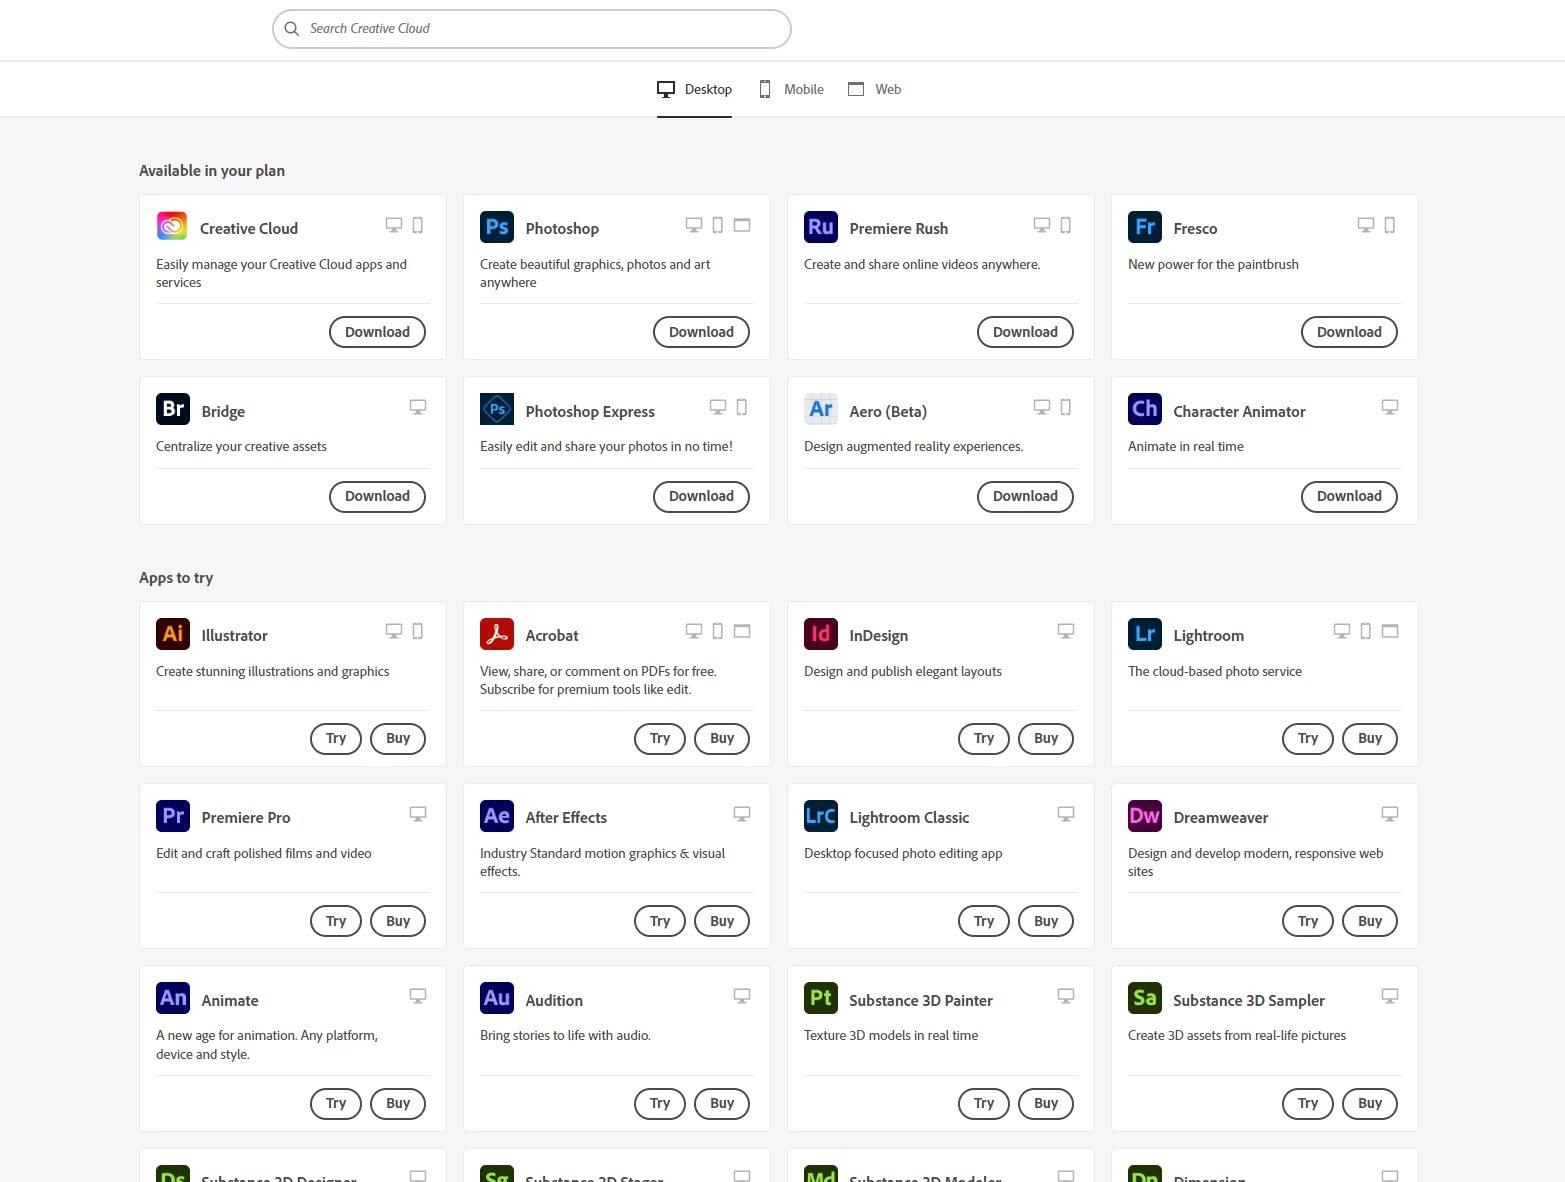
Task: Click the After Effects title text
Action: (566, 818)
